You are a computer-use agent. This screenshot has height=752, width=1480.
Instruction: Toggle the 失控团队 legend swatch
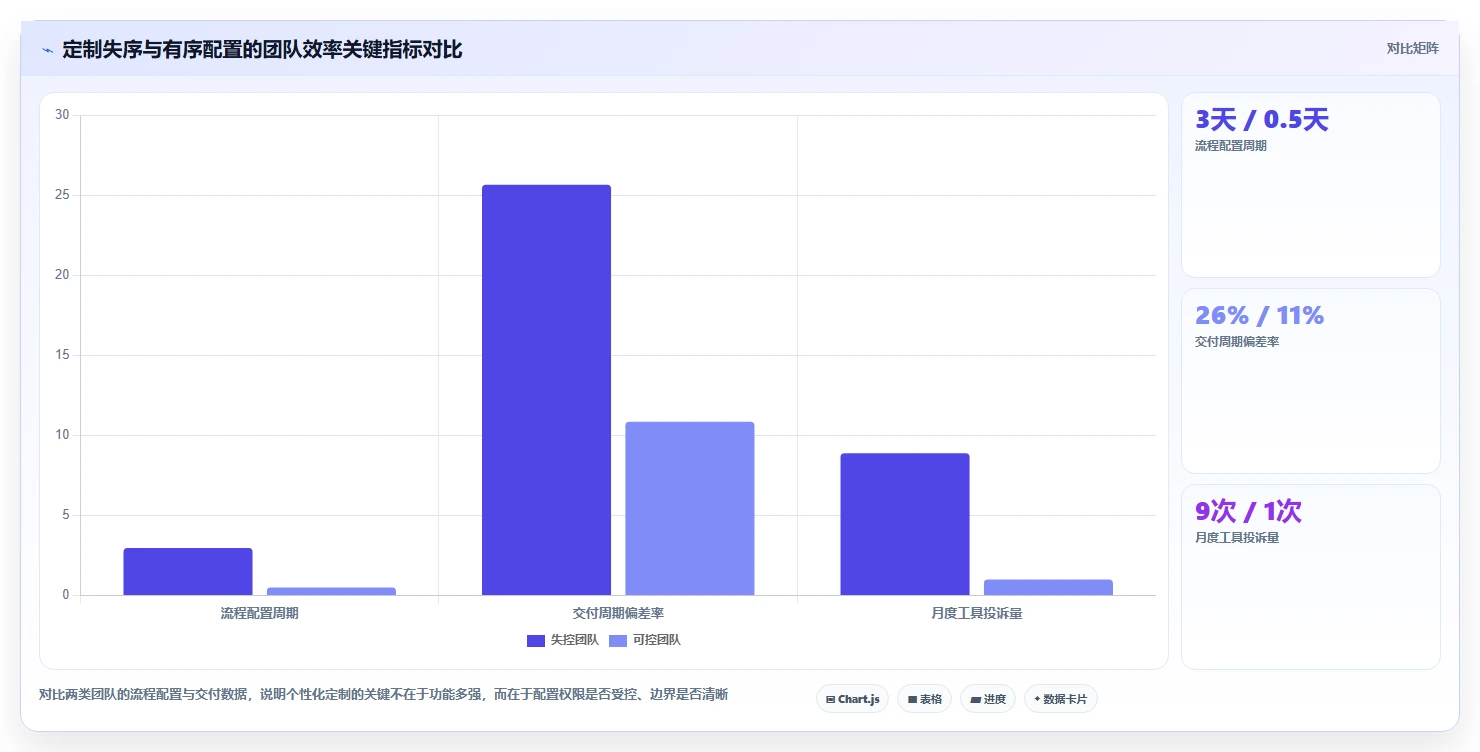click(x=536, y=640)
